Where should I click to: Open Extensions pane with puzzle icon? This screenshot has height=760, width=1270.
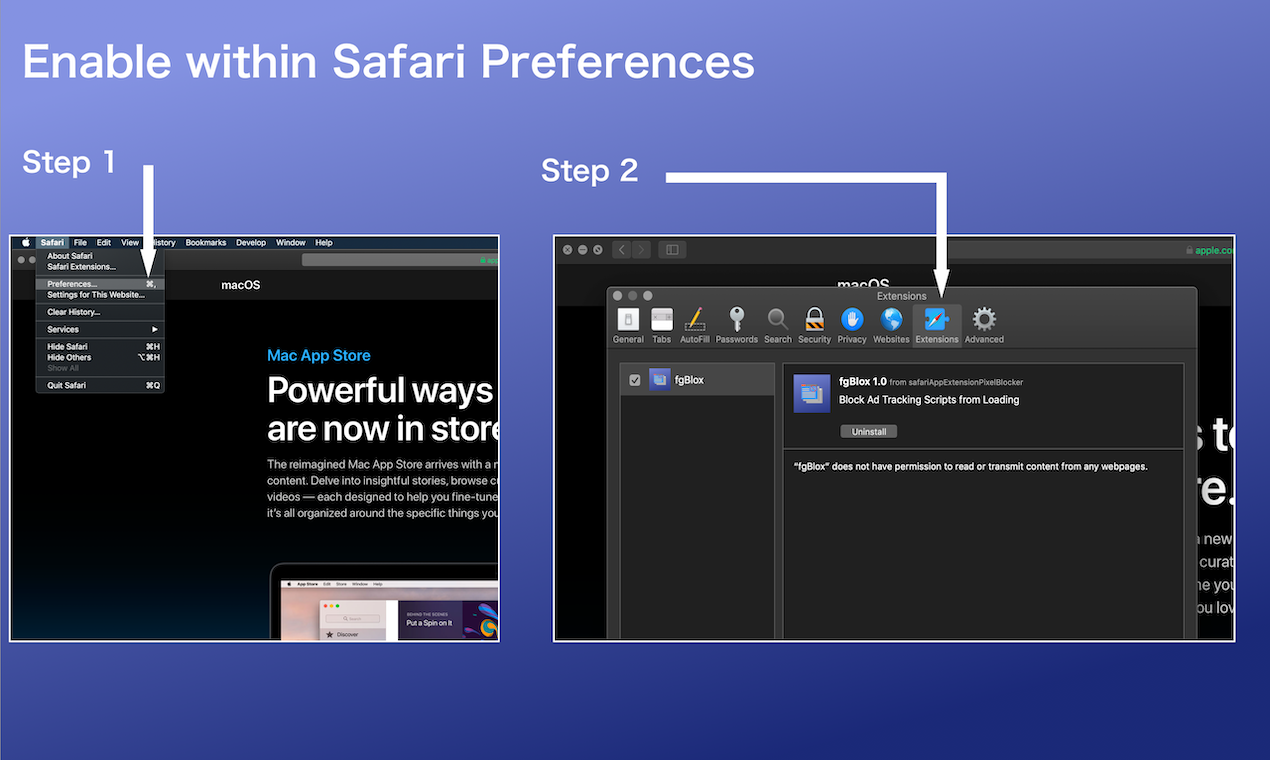click(937, 326)
